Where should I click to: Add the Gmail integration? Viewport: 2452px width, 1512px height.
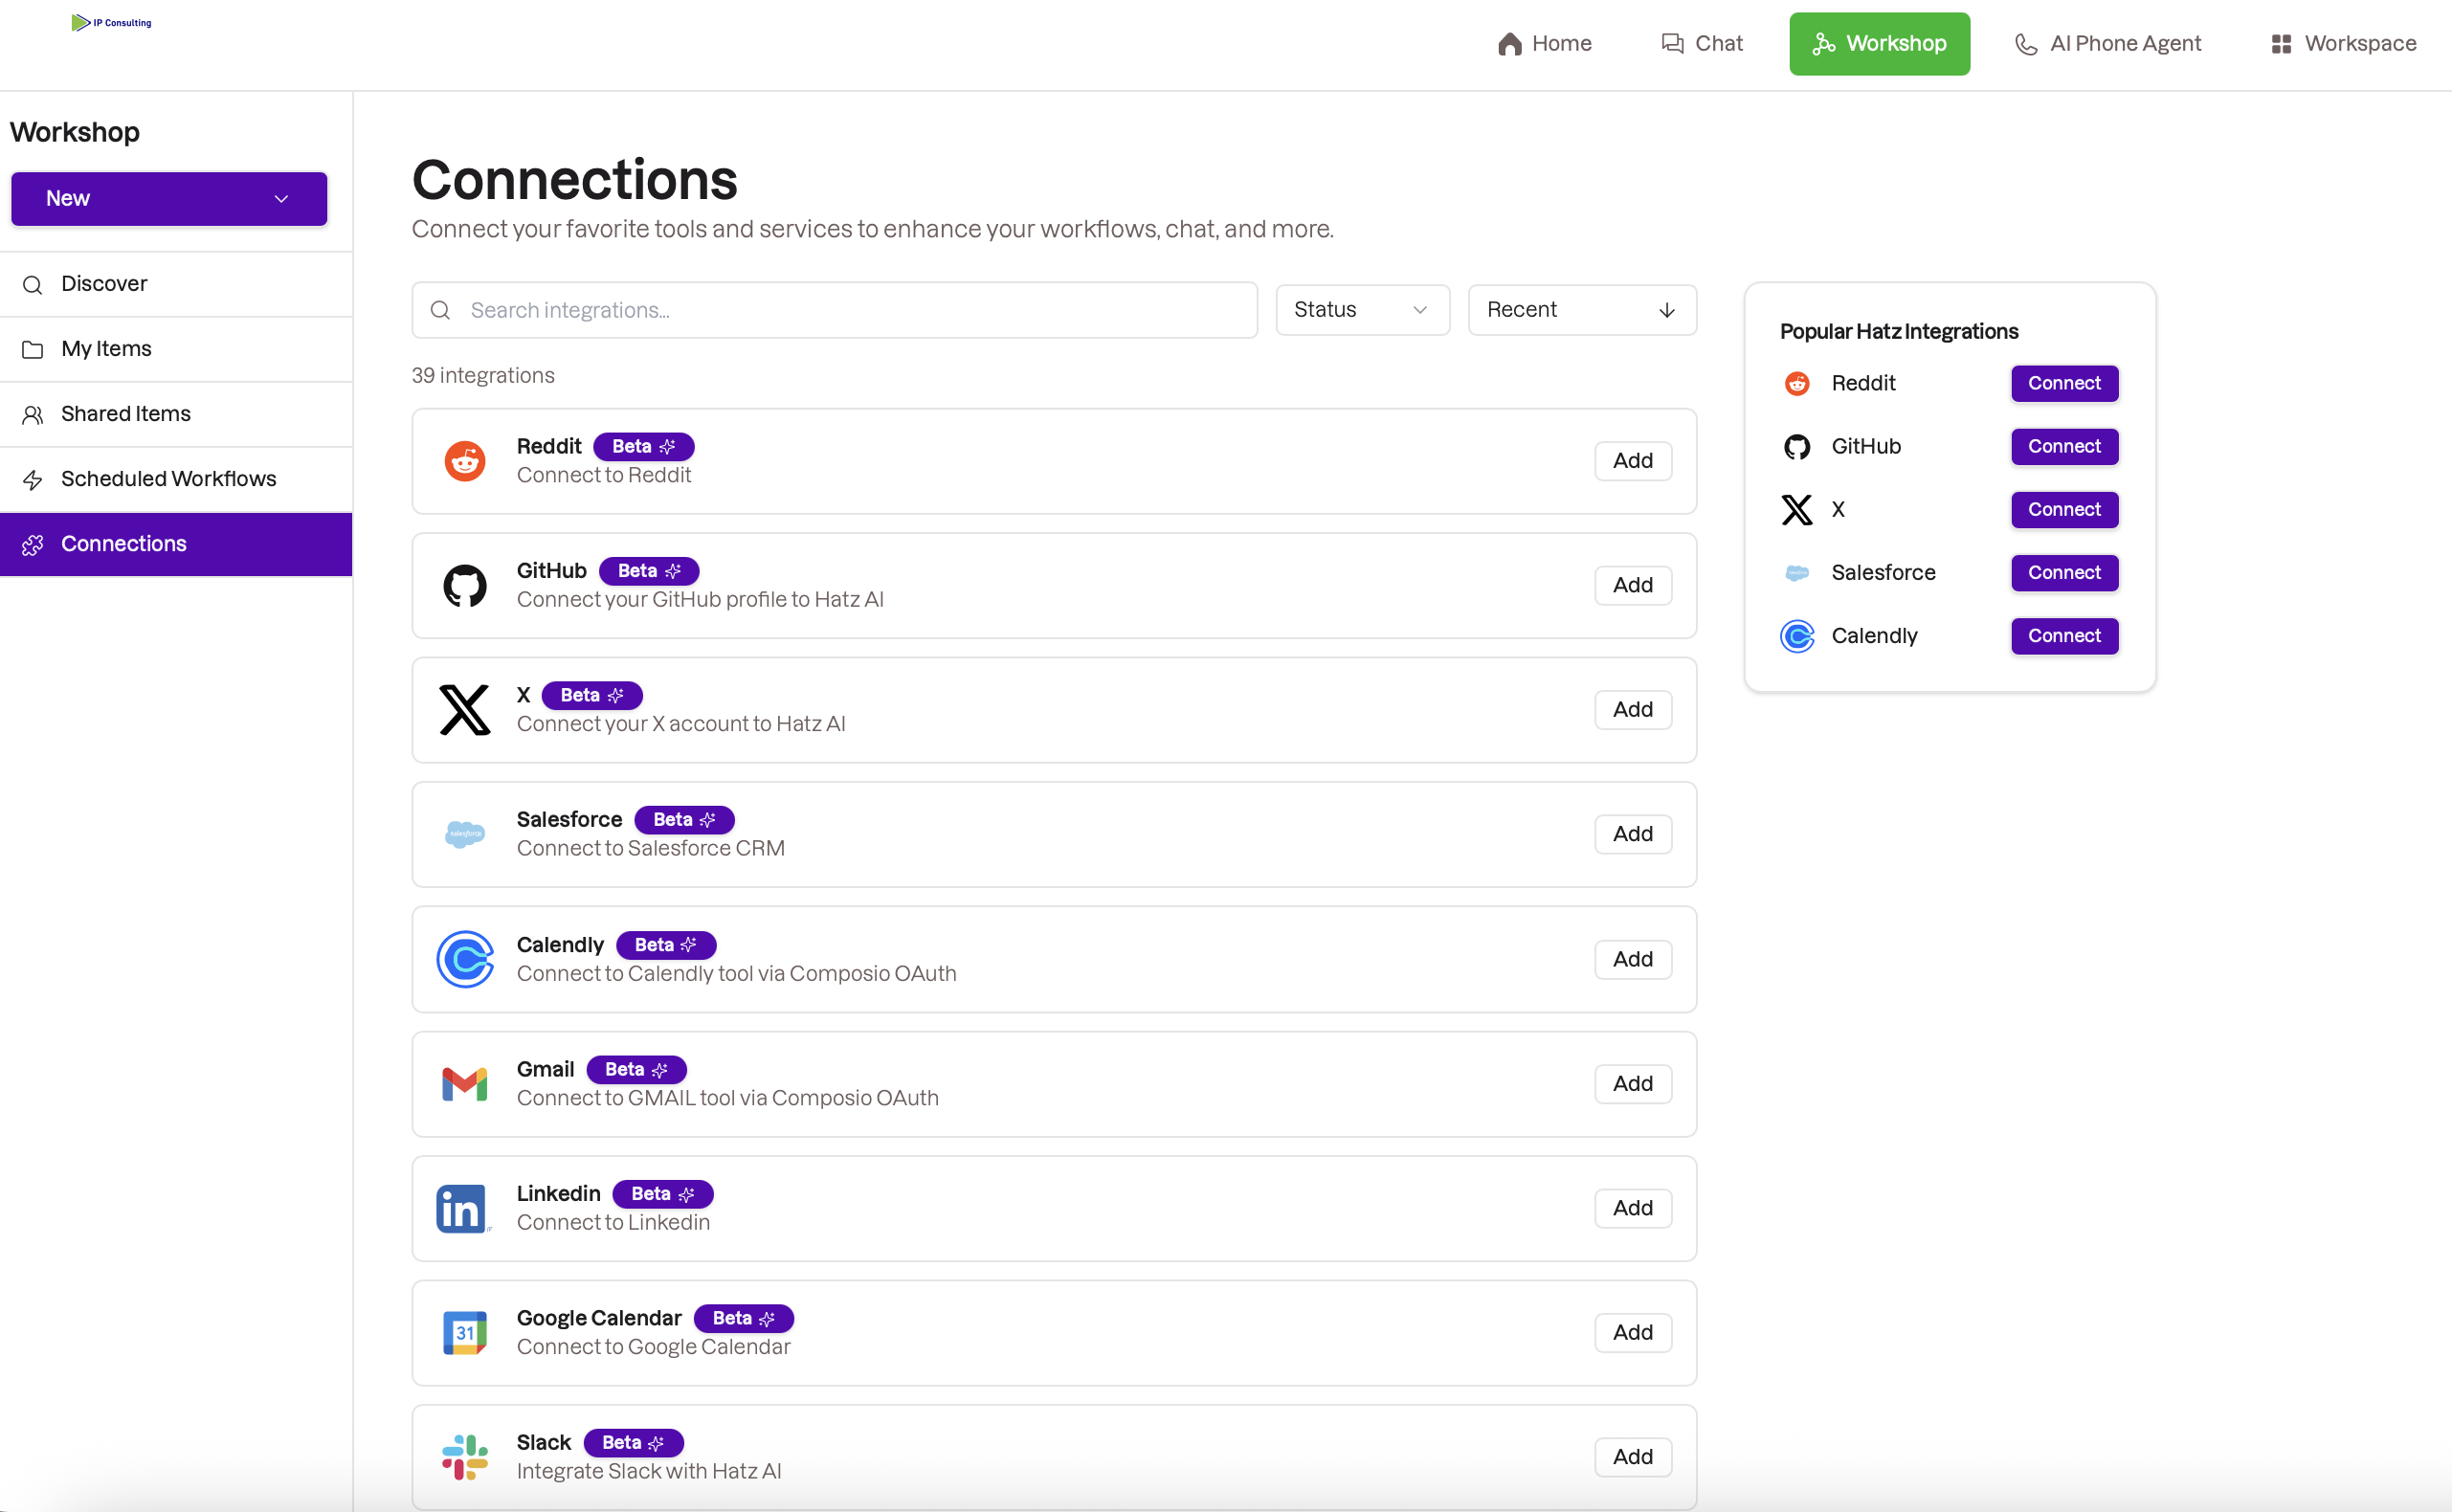pos(1632,1084)
